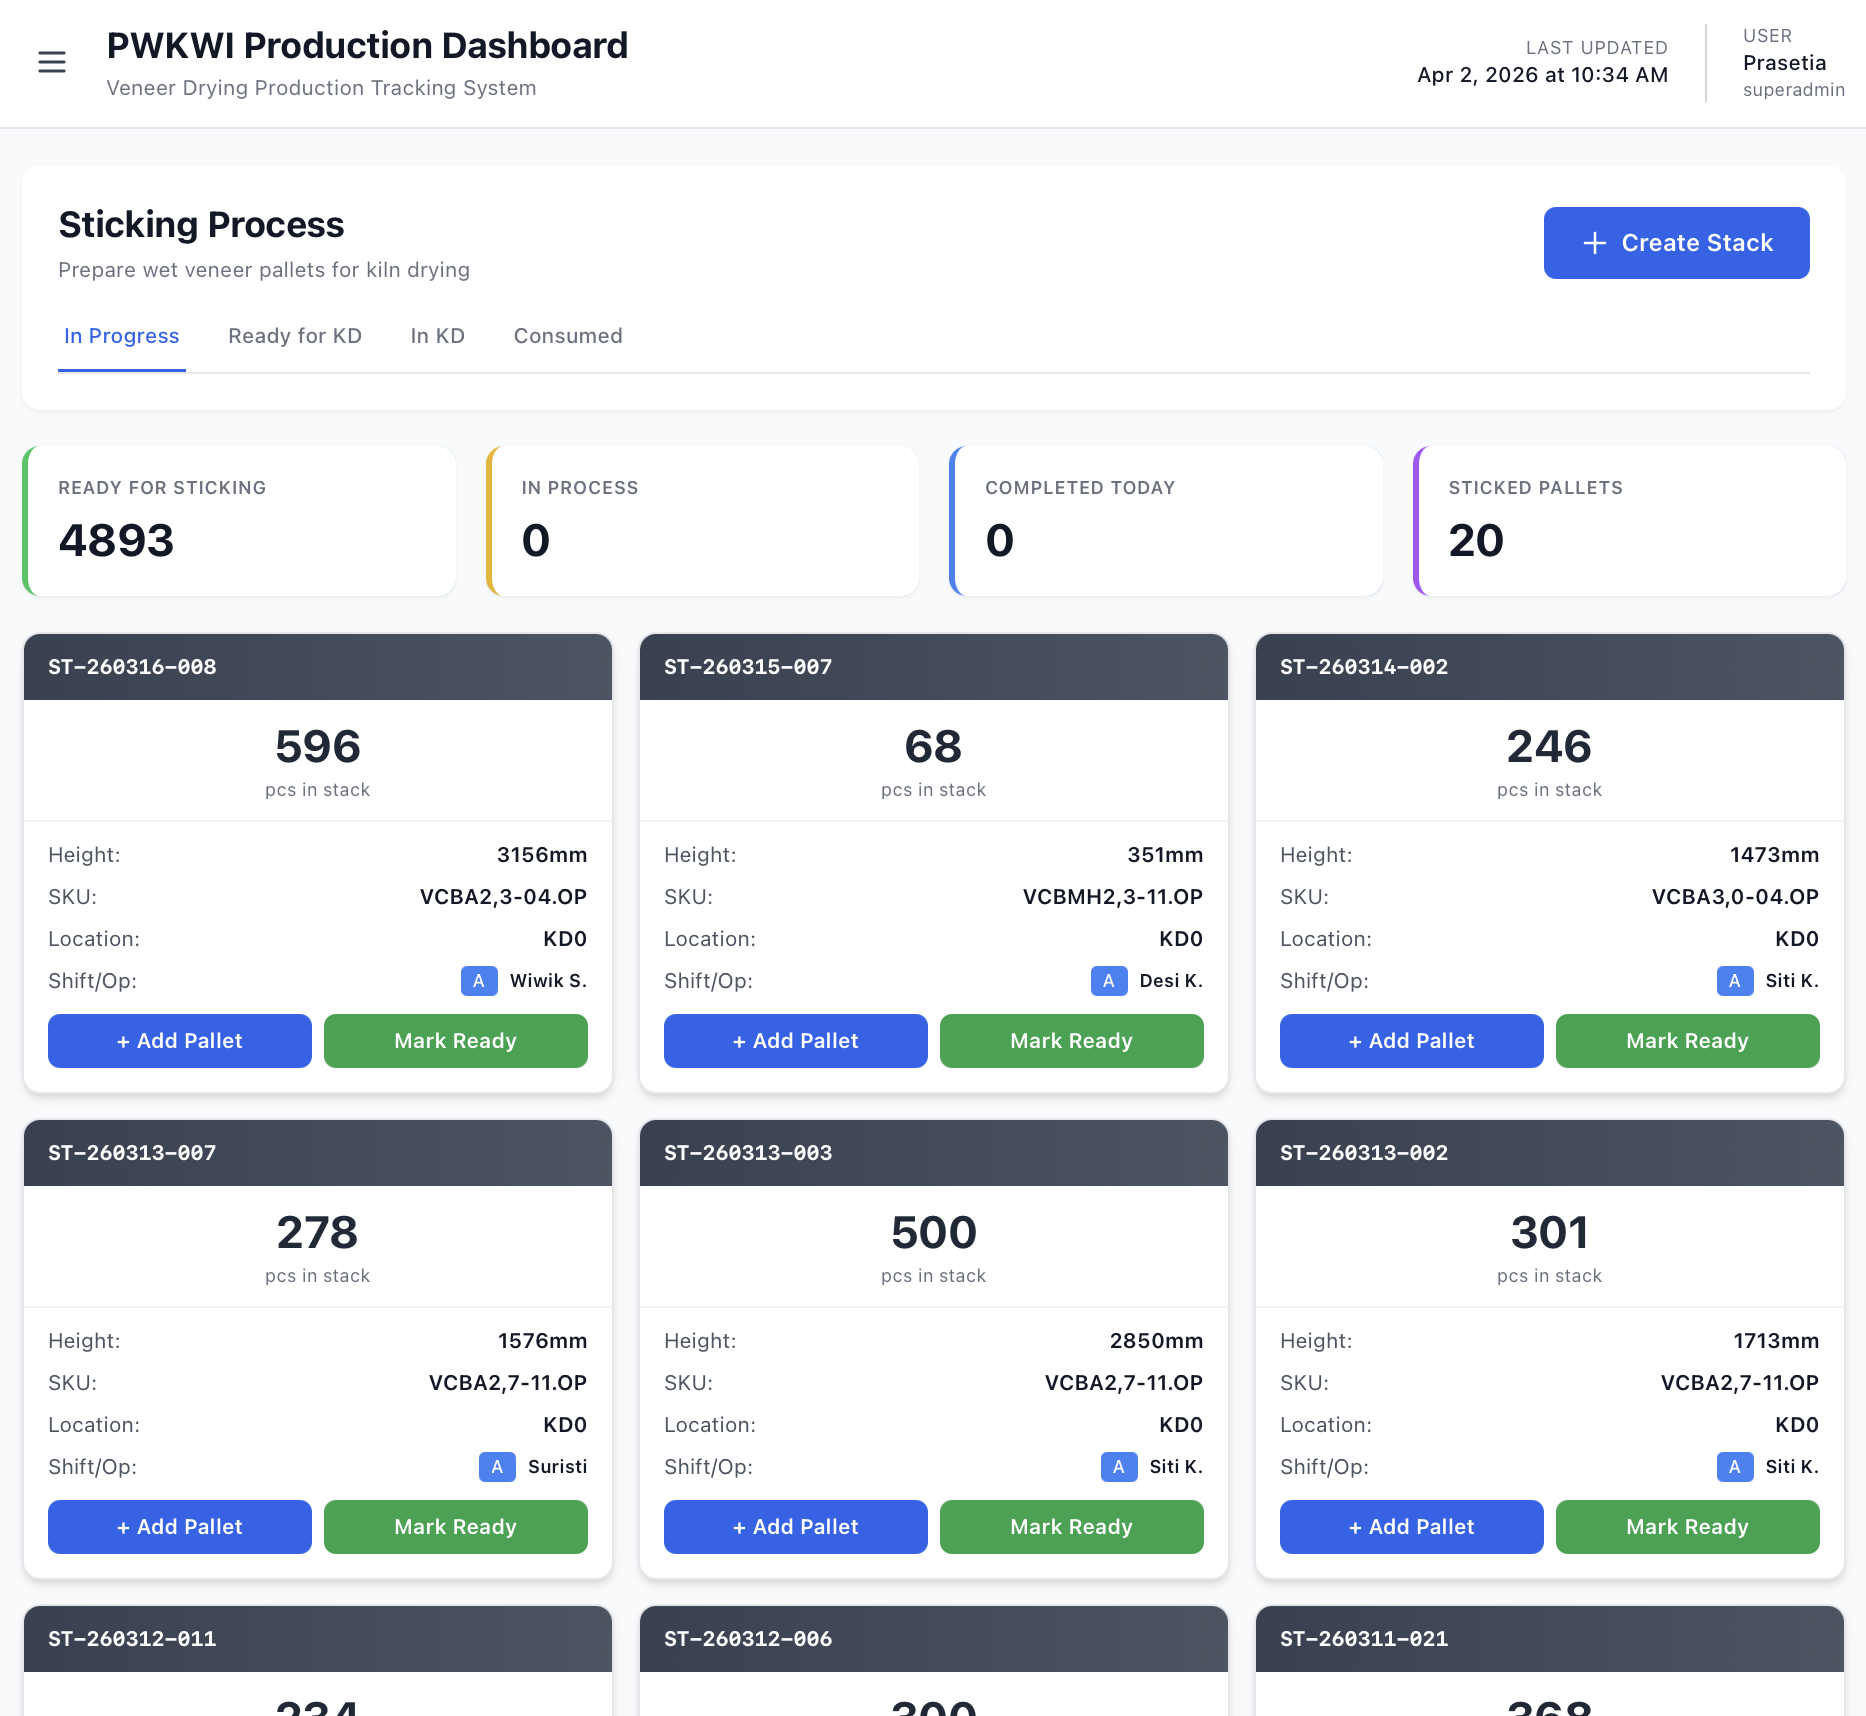
Task: Mark stack ST-260315-007 as ready
Action: 1071,1041
